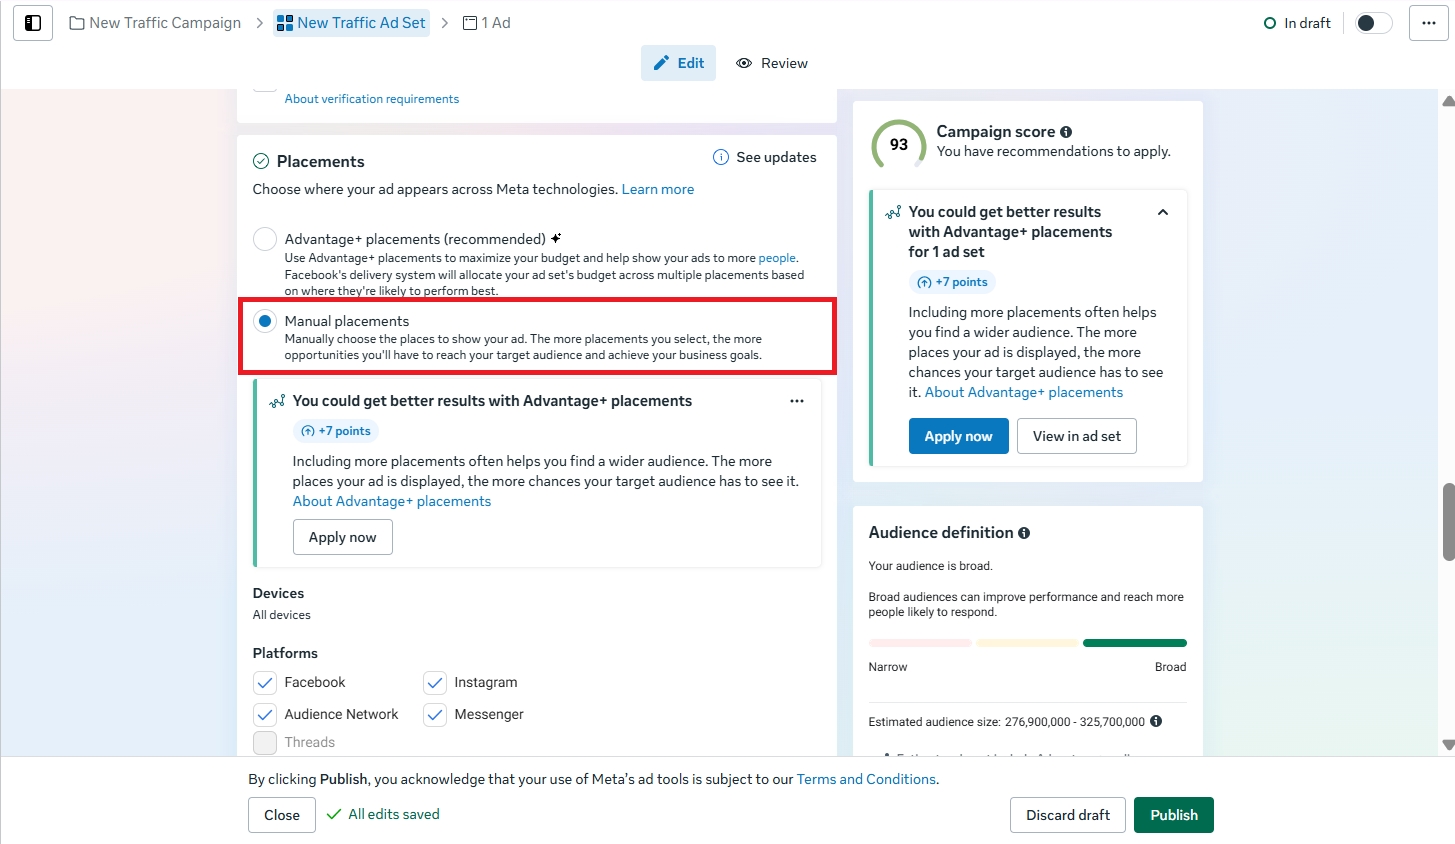
Task: Click the green Publish button
Action: pyautogui.click(x=1173, y=815)
